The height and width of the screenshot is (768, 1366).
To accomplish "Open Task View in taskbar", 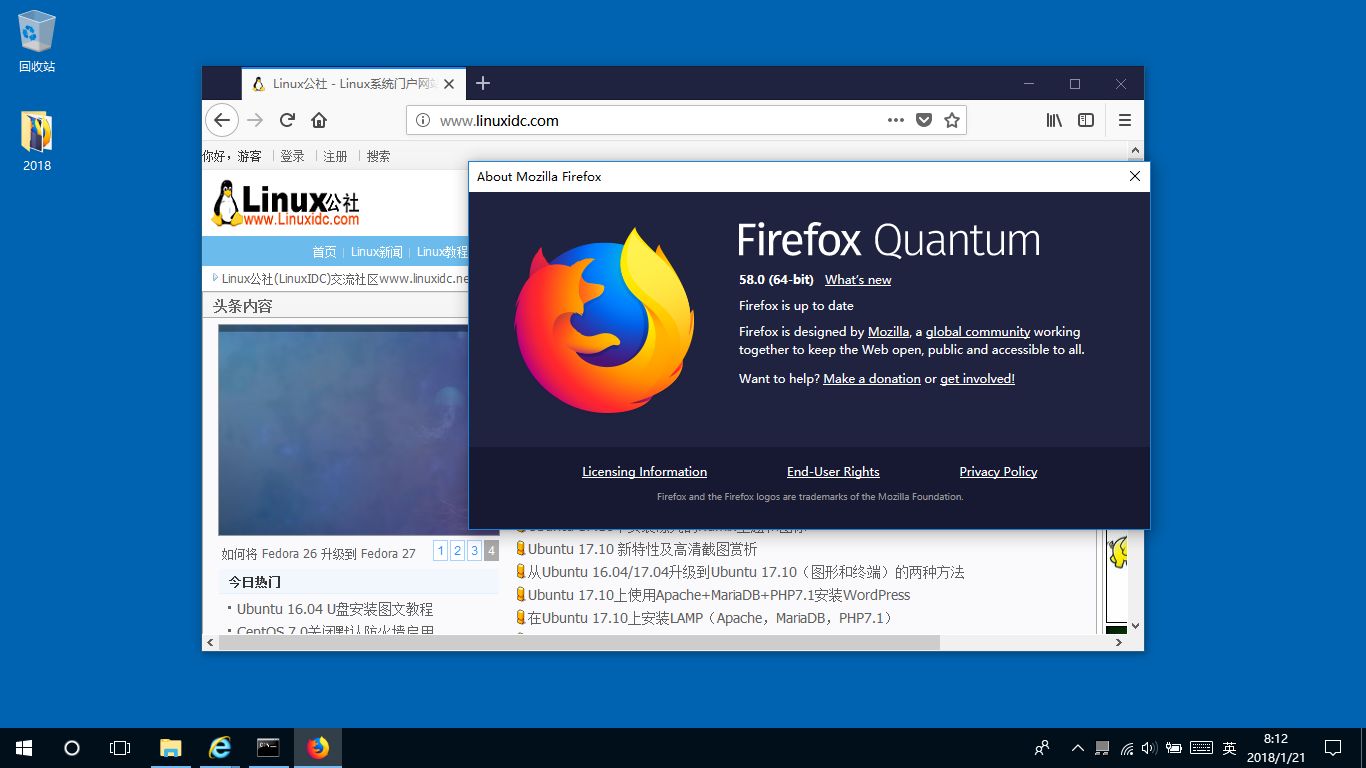I will click(120, 747).
